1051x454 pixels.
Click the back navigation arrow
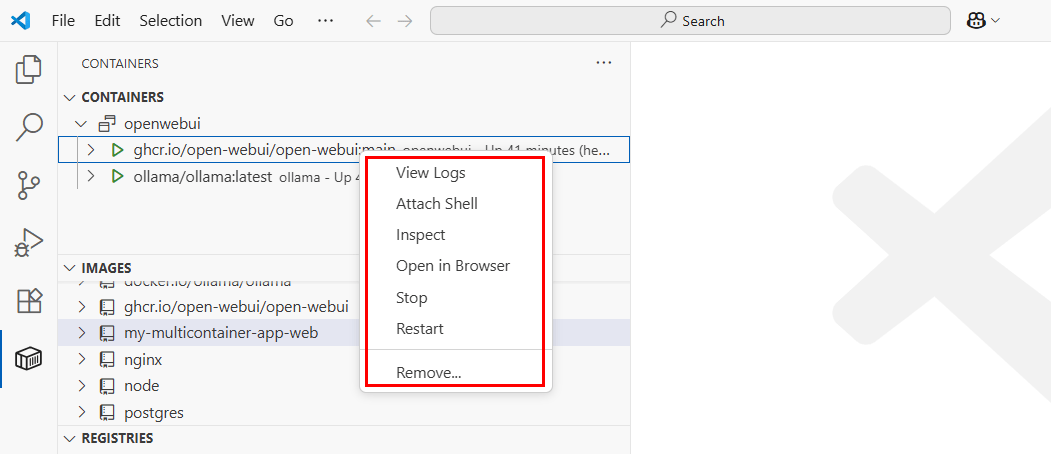(374, 20)
